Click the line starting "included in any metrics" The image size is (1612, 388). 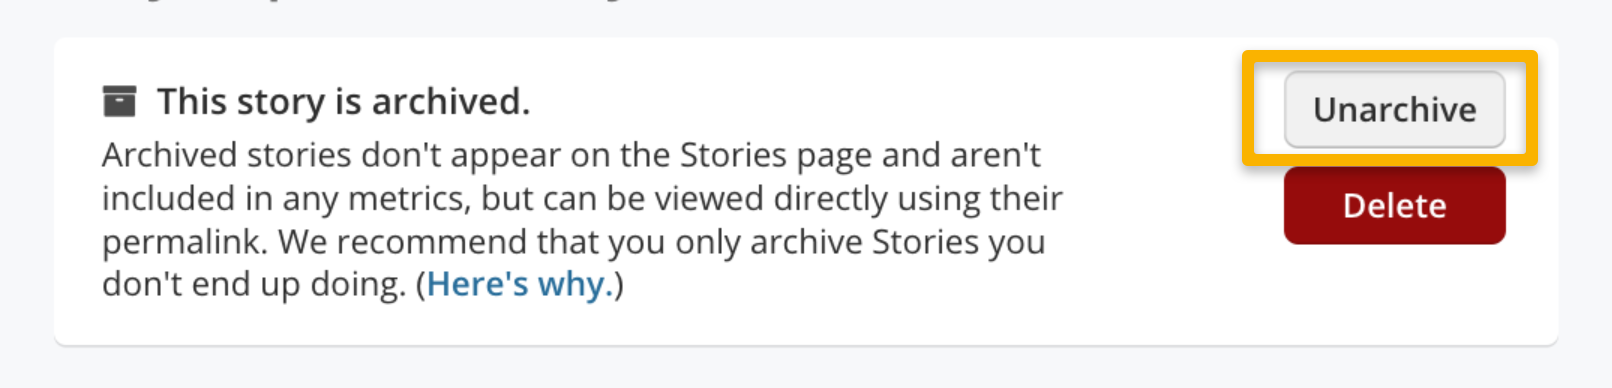pos(582,198)
